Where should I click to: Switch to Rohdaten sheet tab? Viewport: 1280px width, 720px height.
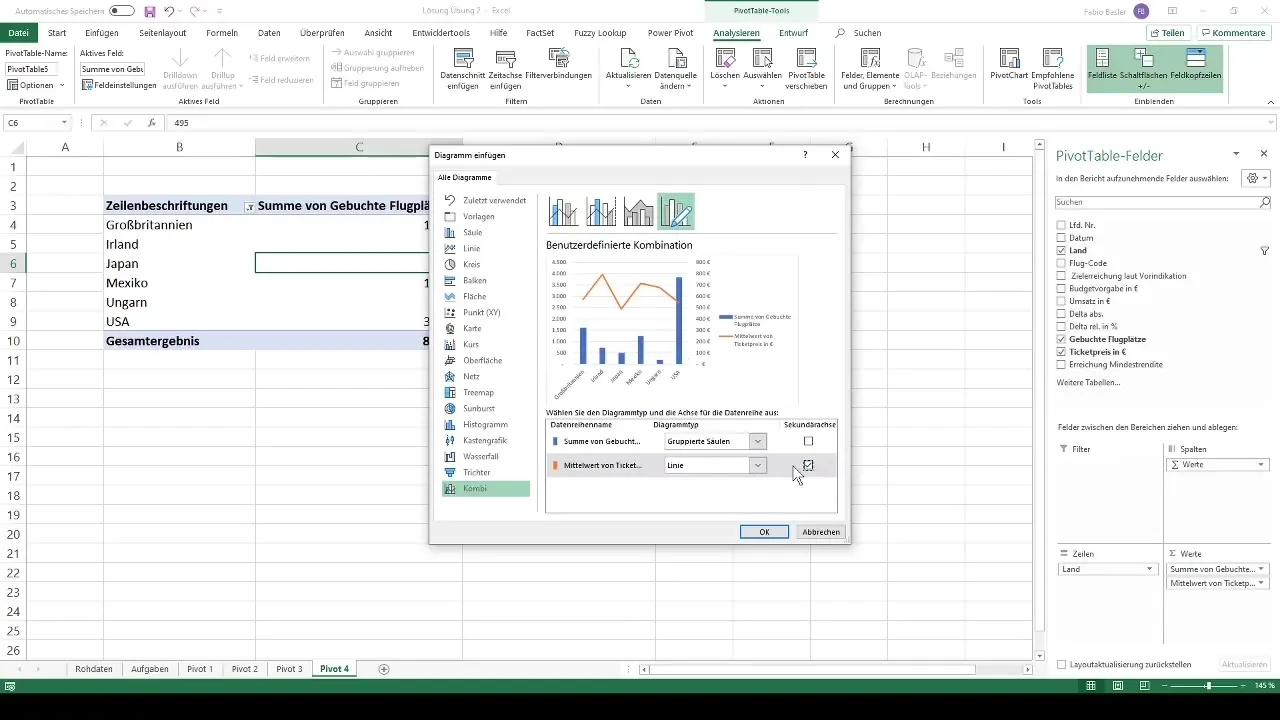[x=94, y=669]
